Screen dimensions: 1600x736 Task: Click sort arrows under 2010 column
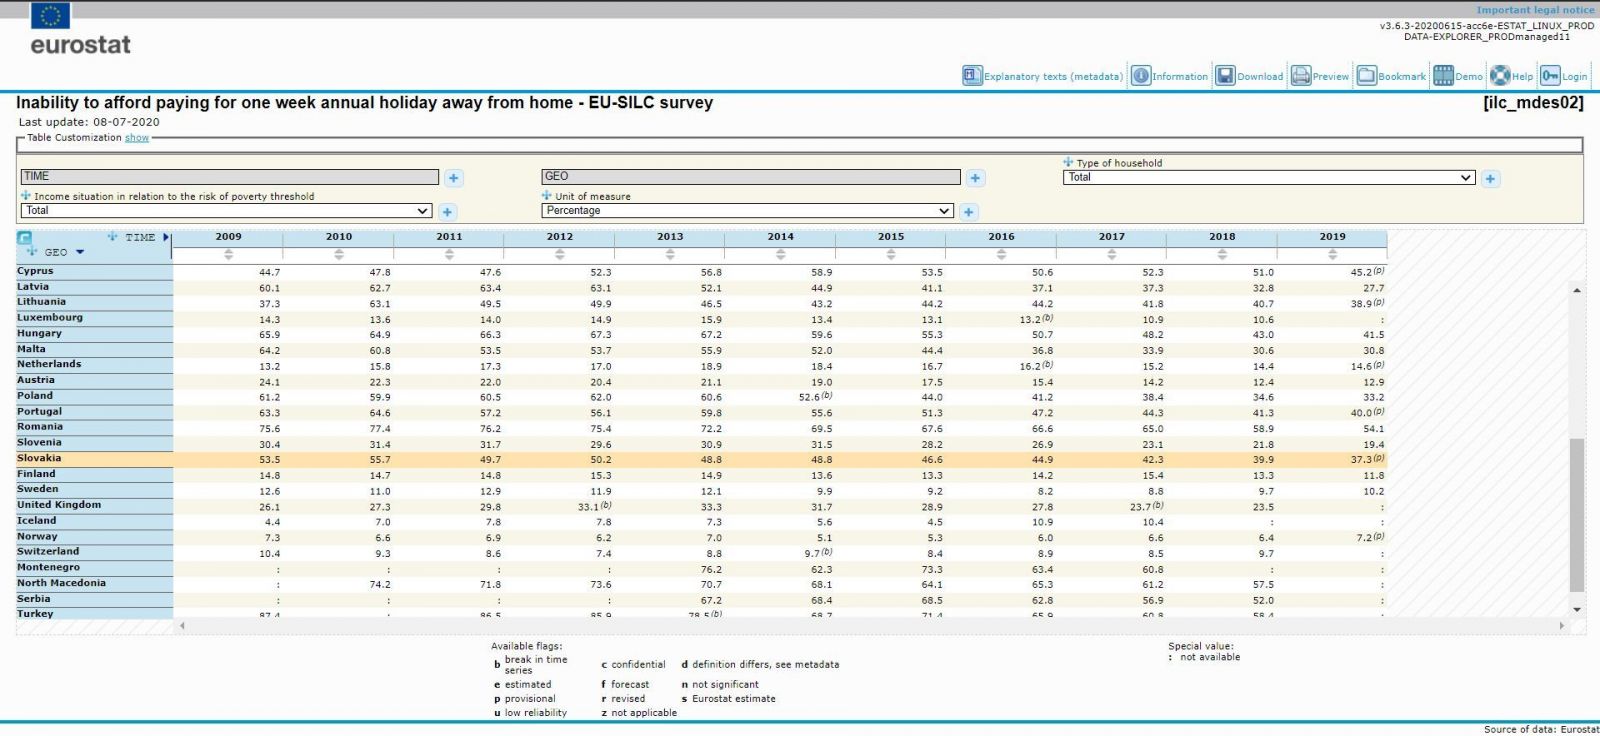339,255
